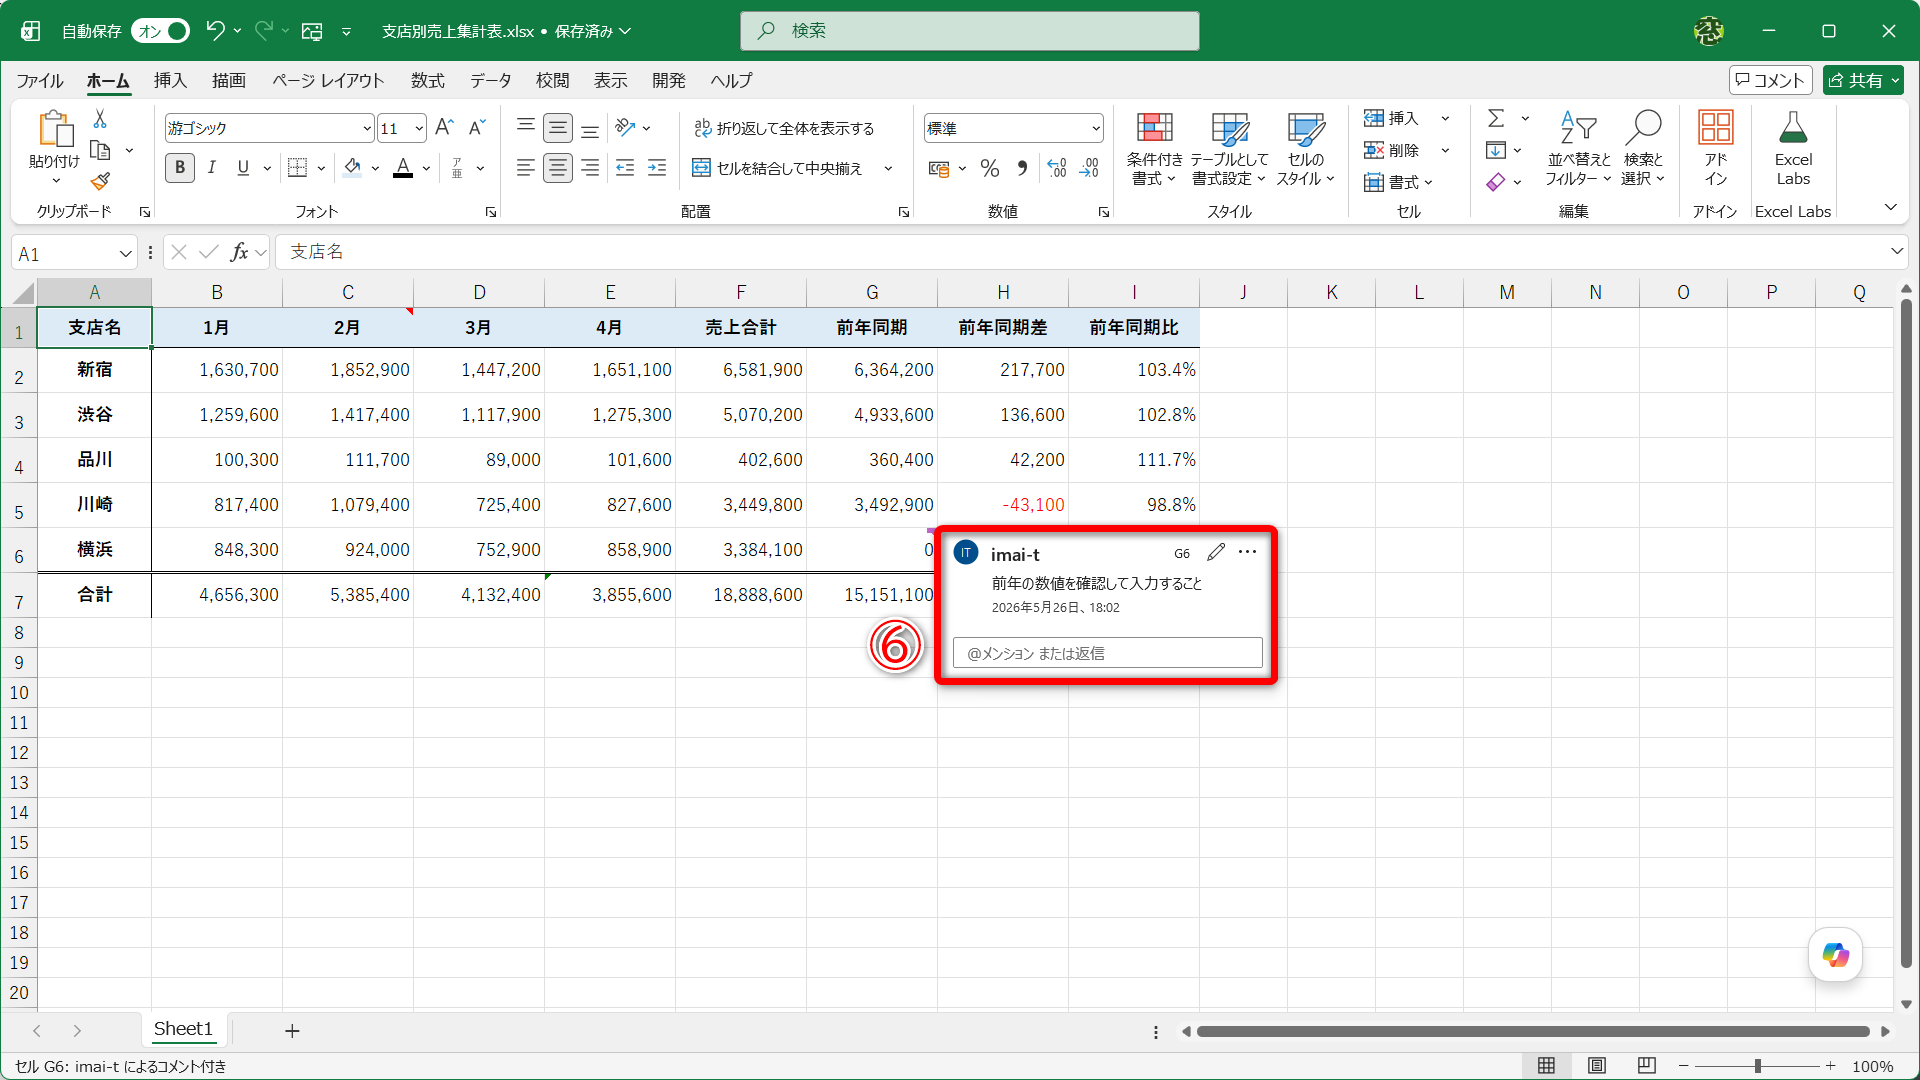Click the fill color bucket swatch
The height and width of the screenshot is (1080, 1920).
pyautogui.click(x=352, y=167)
